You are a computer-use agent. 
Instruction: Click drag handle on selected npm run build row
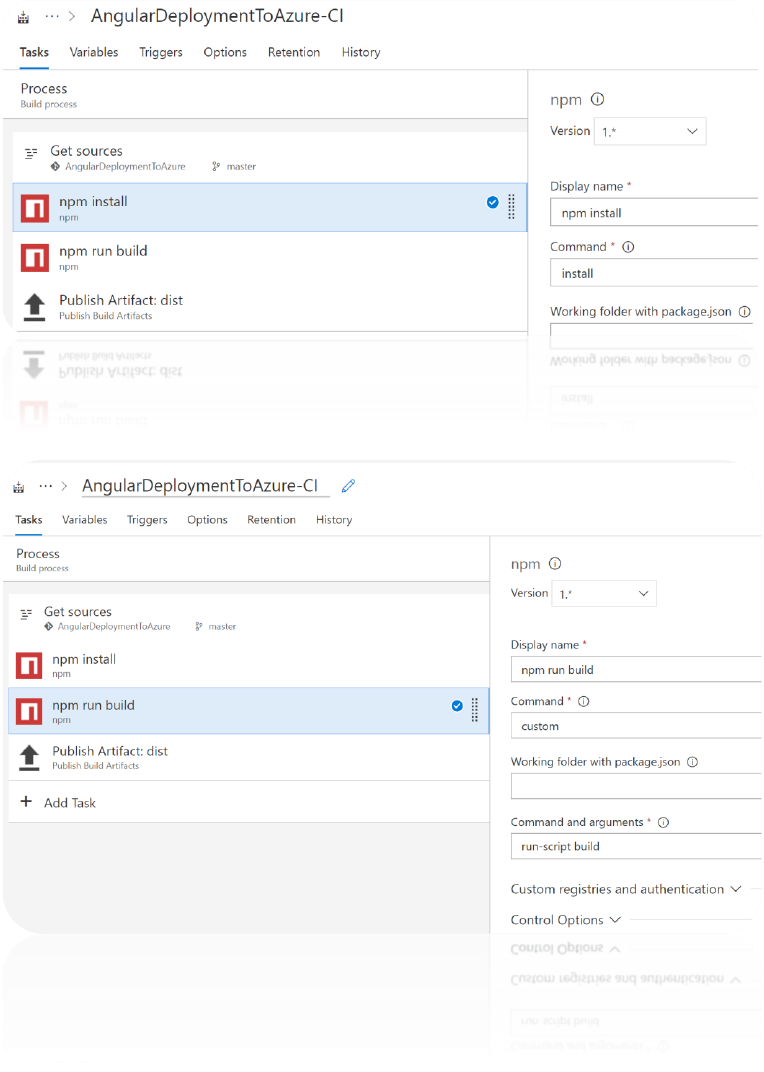475,710
